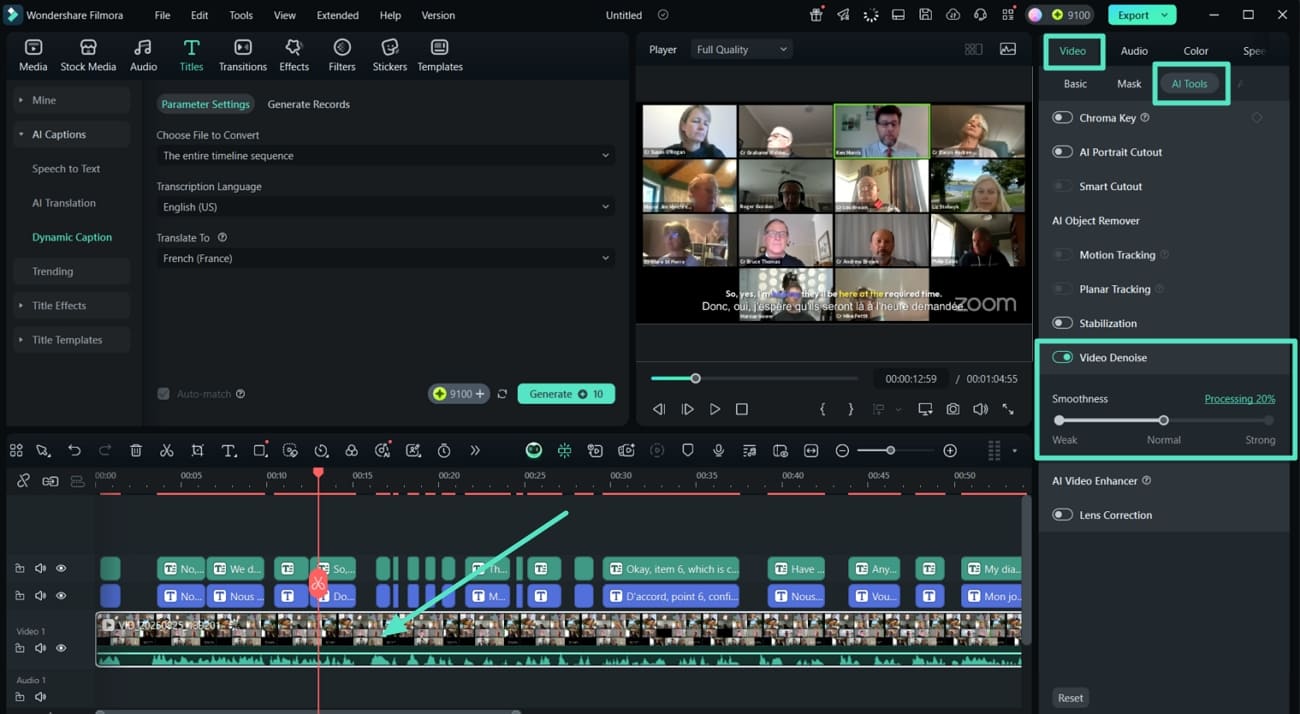
Task: Click the Generate button
Action: point(566,394)
